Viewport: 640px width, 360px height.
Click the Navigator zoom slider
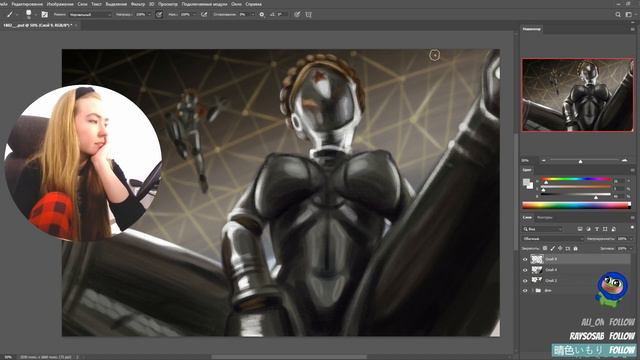[584, 160]
